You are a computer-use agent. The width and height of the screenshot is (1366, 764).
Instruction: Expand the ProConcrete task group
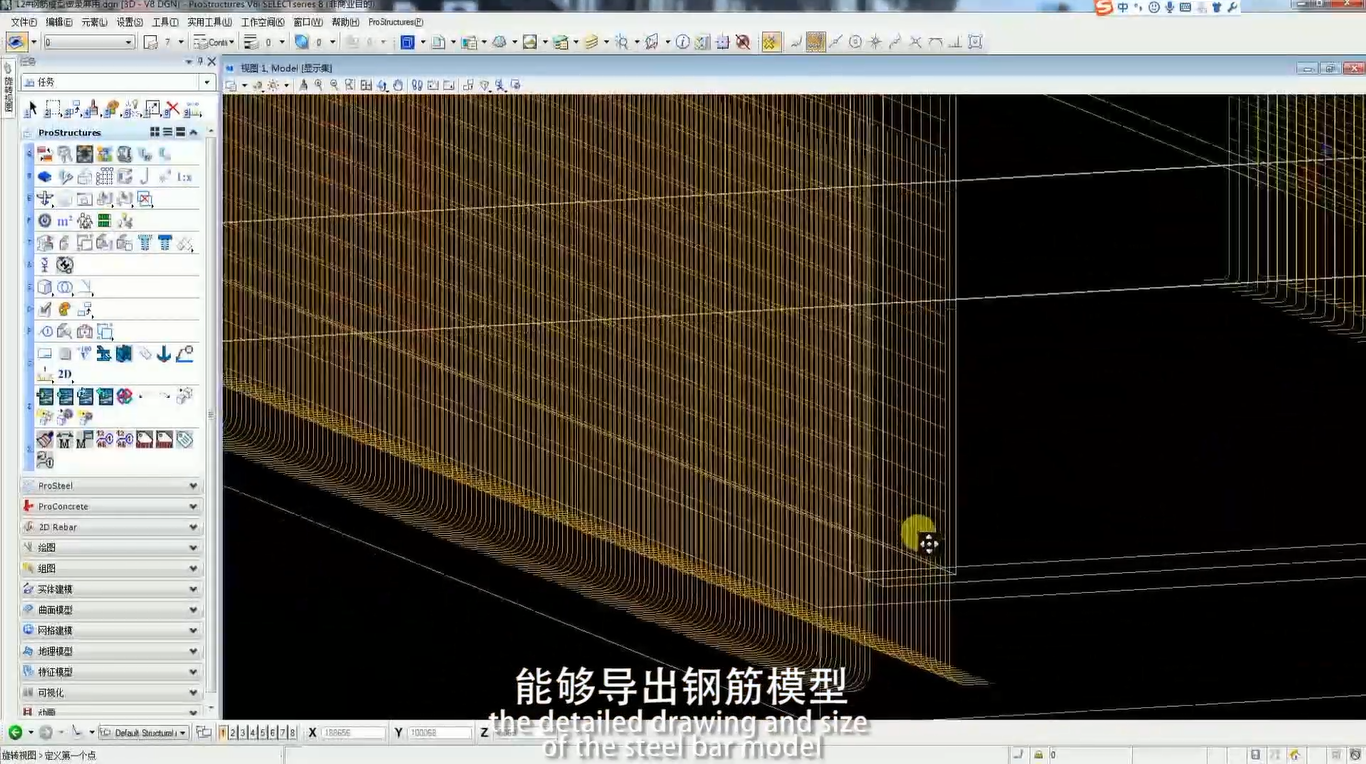110,507
